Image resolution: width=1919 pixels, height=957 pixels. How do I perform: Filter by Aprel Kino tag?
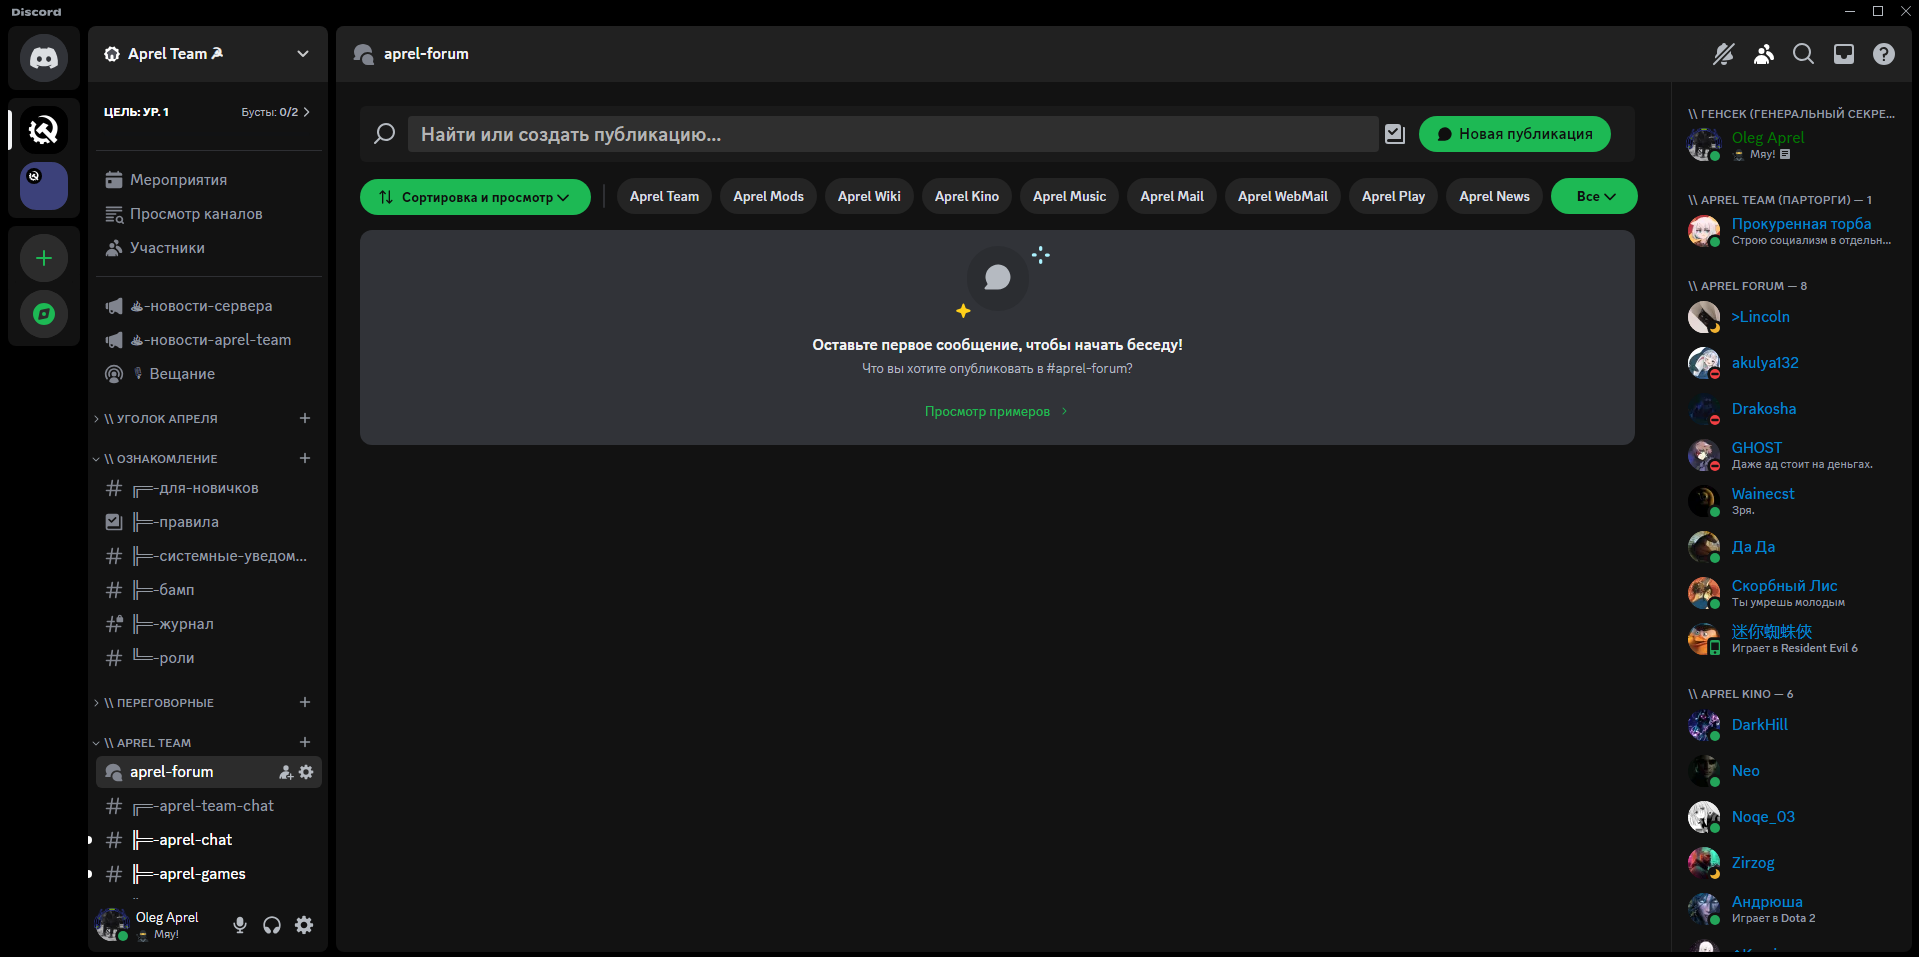coord(967,196)
